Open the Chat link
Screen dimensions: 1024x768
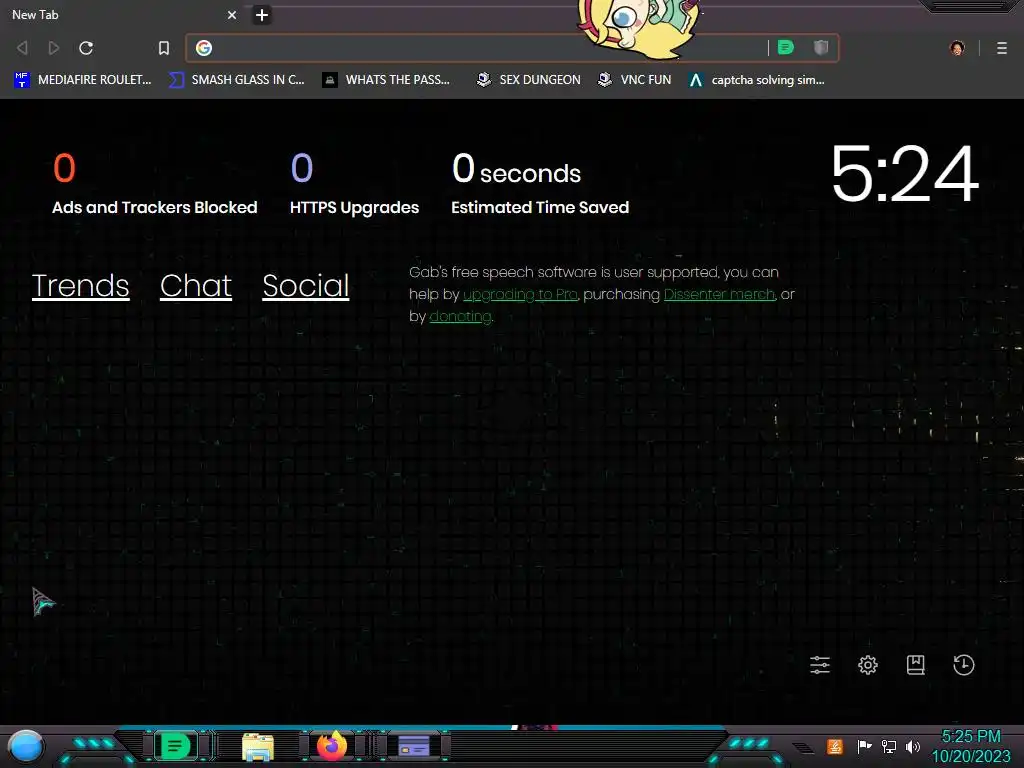196,286
